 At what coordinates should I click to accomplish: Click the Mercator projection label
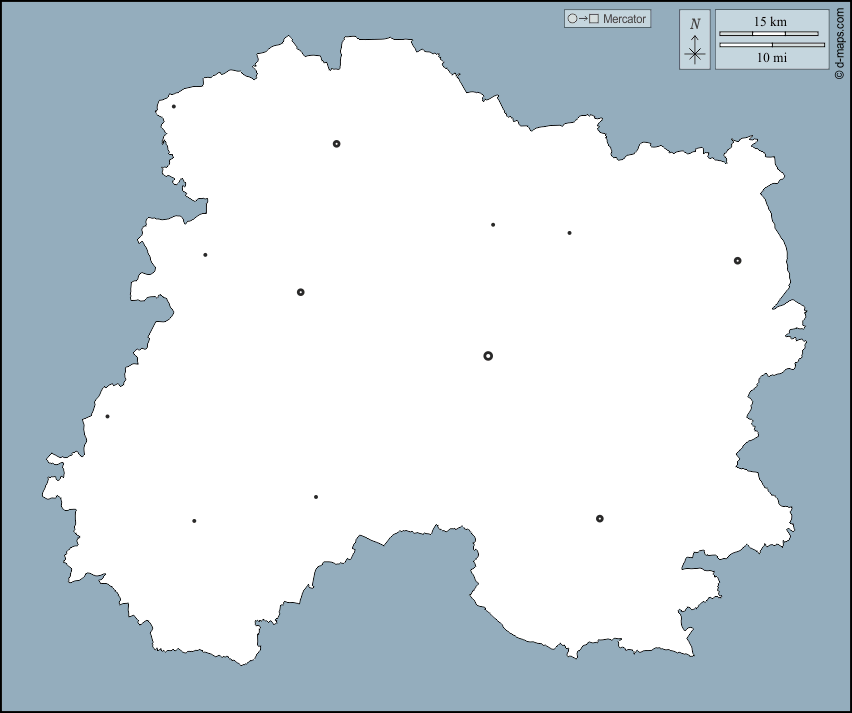click(x=625, y=19)
